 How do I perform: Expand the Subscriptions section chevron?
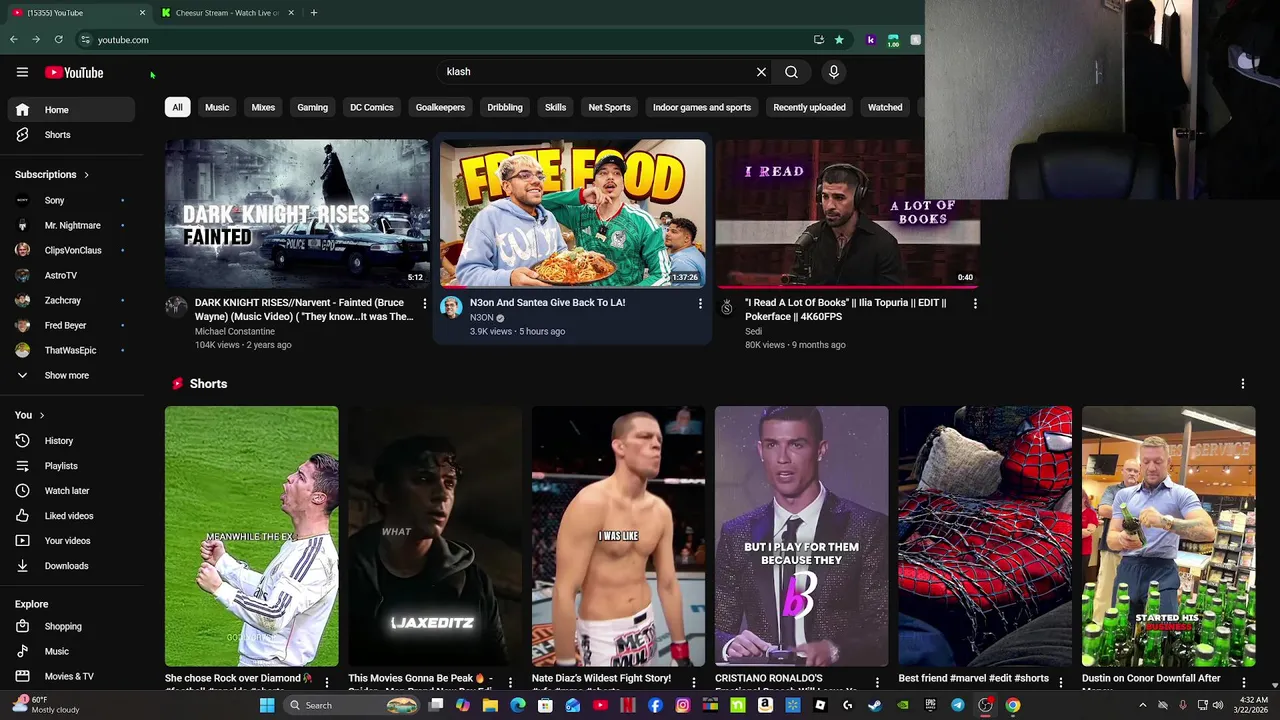point(86,175)
